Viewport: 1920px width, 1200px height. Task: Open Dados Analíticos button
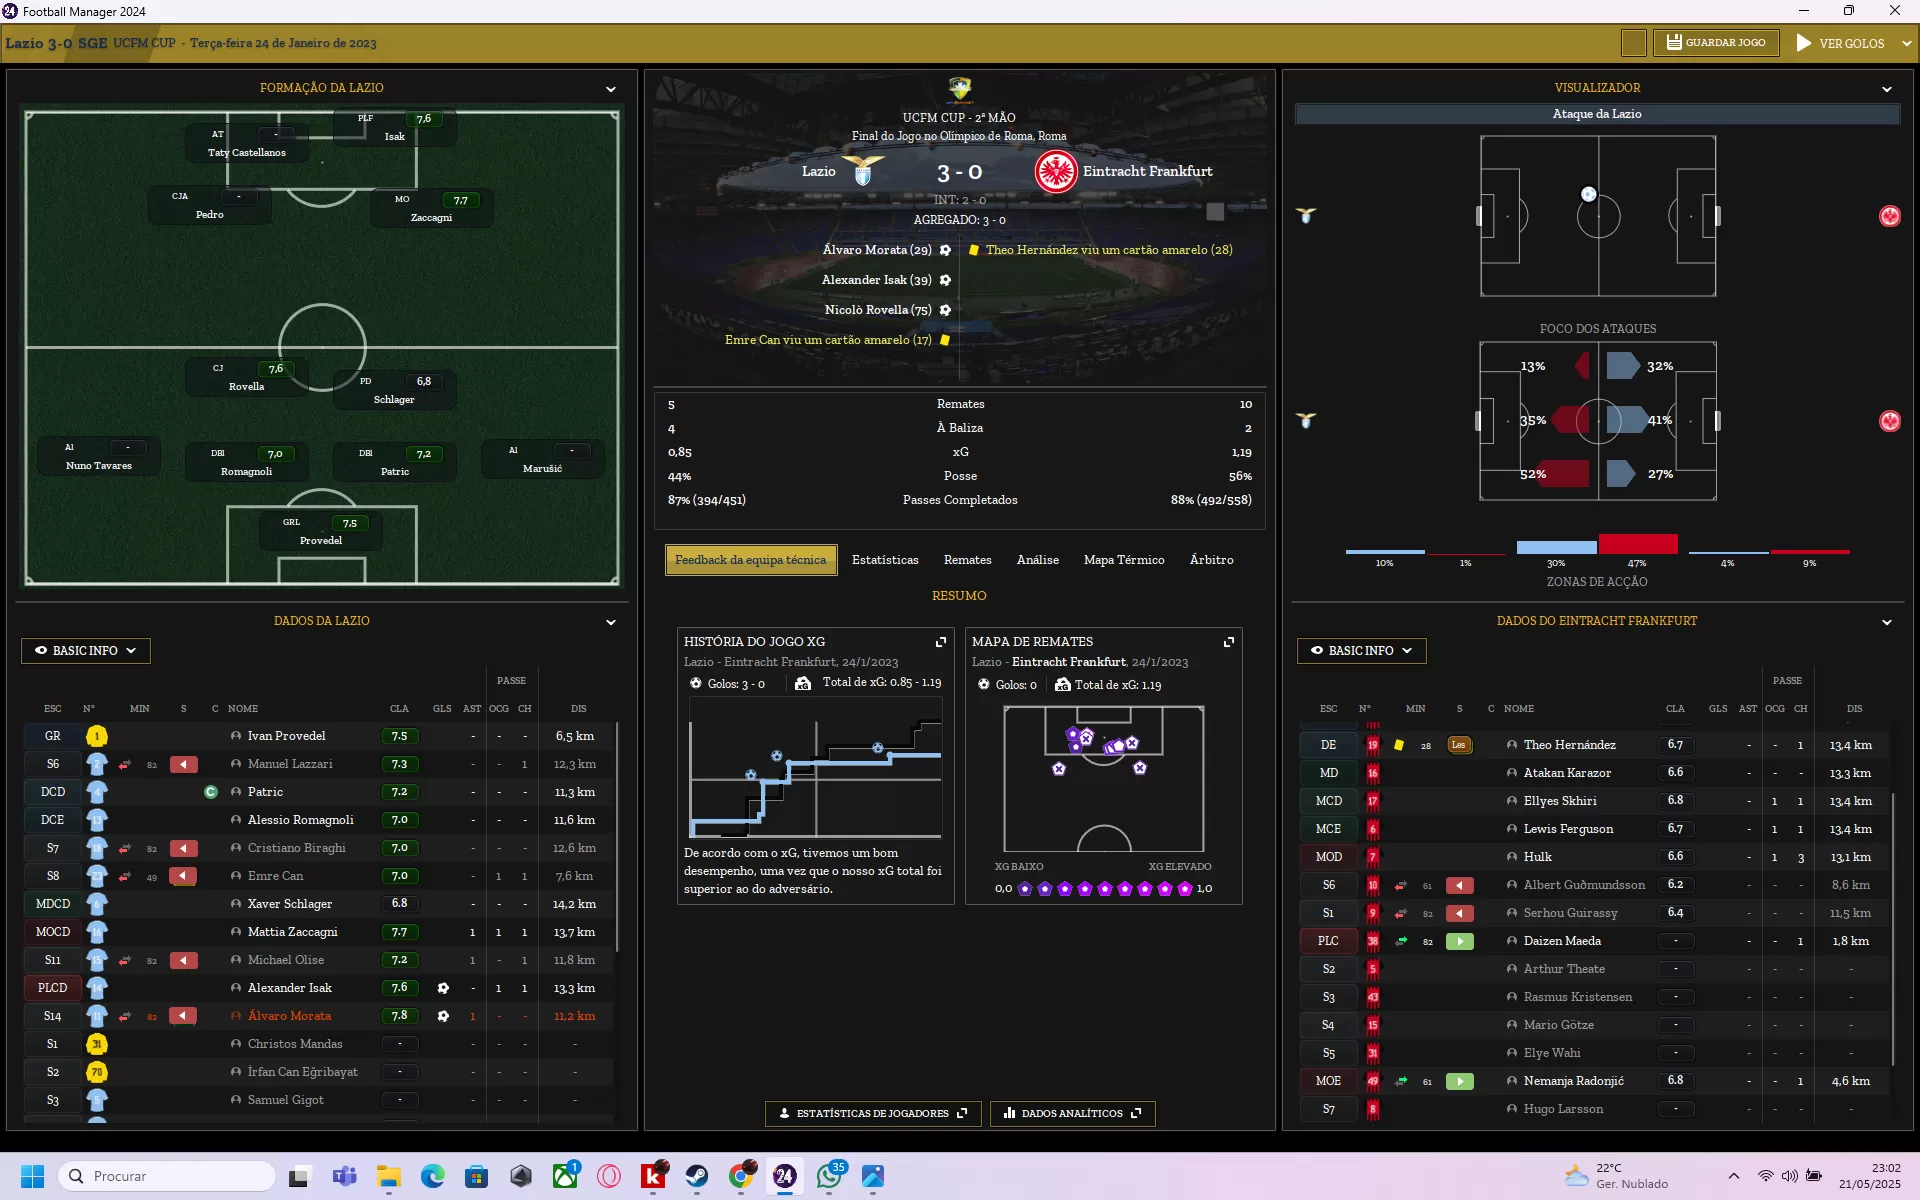click(1072, 1113)
